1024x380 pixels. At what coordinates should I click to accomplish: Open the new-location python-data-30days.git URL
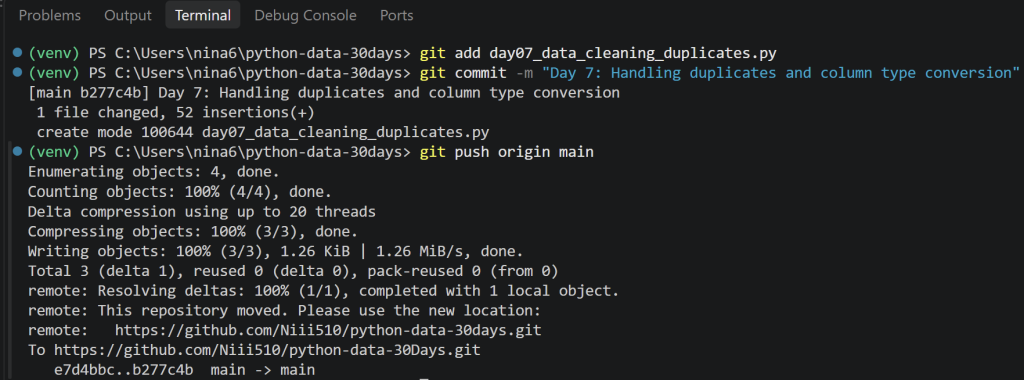328,330
